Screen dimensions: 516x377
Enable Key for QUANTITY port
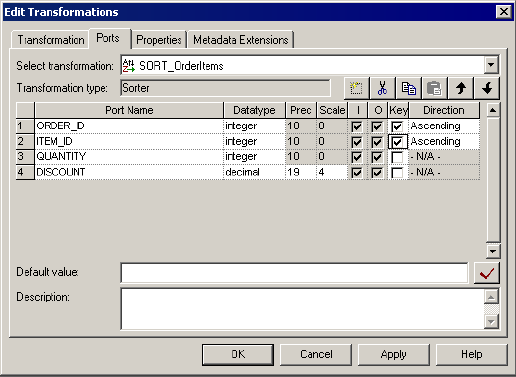pyautogui.click(x=397, y=157)
